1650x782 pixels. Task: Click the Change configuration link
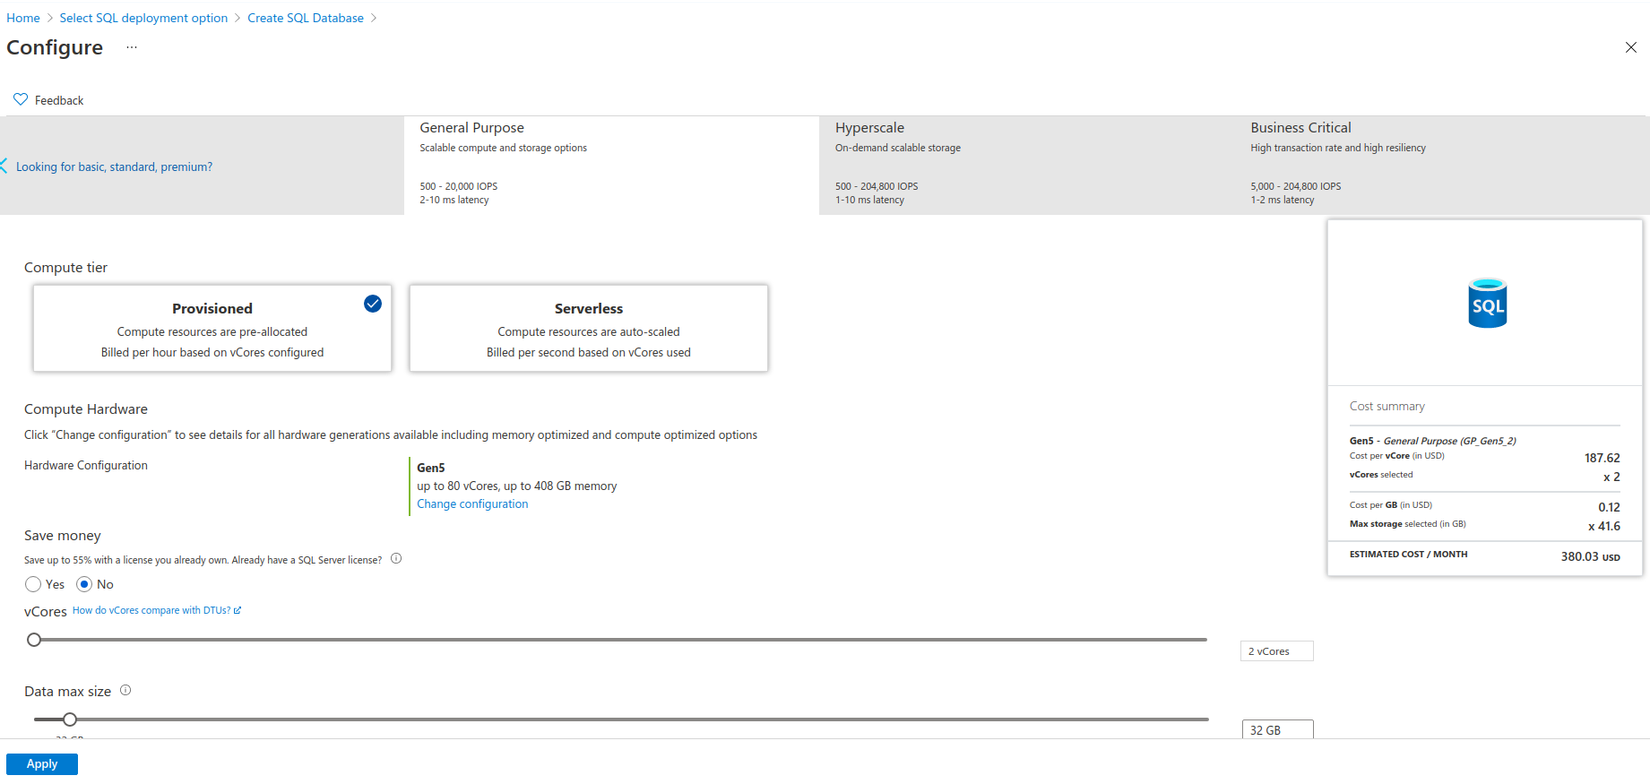472,504
